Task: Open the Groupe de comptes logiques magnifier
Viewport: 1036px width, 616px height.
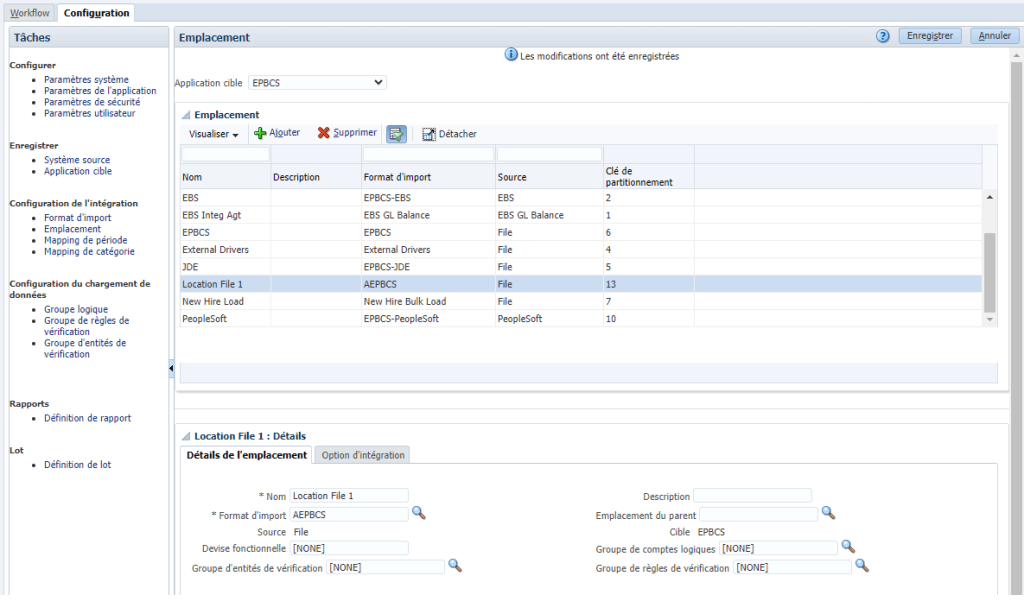Action: 848,547
